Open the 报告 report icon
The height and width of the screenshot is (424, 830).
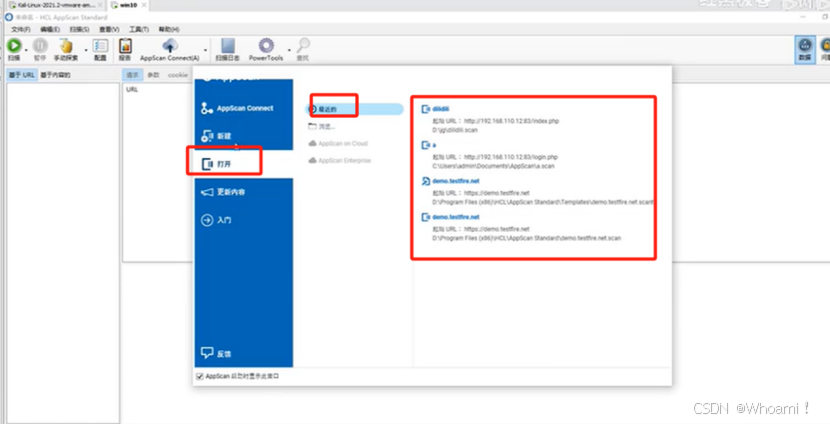[125, 47]
